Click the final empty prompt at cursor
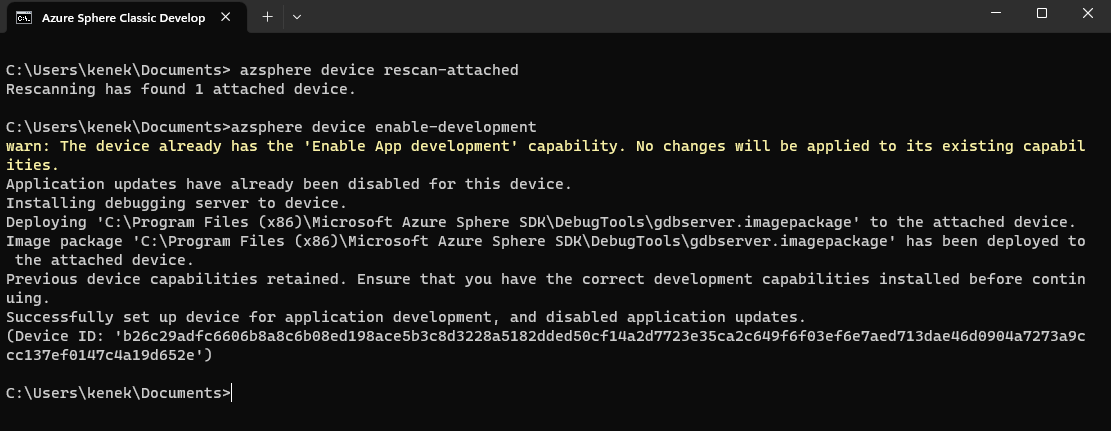This screenshot has height=431, width=1111. (118, 393)
